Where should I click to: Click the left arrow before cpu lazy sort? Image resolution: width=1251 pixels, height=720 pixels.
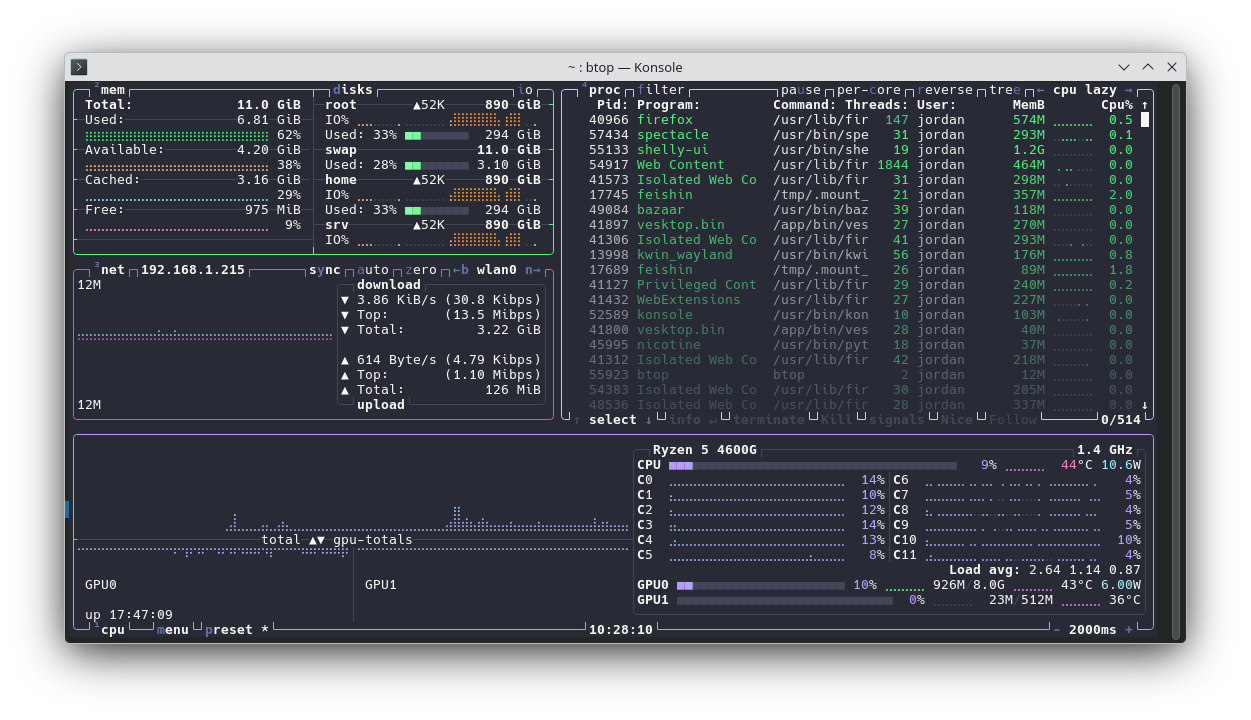pos(1040,90)
